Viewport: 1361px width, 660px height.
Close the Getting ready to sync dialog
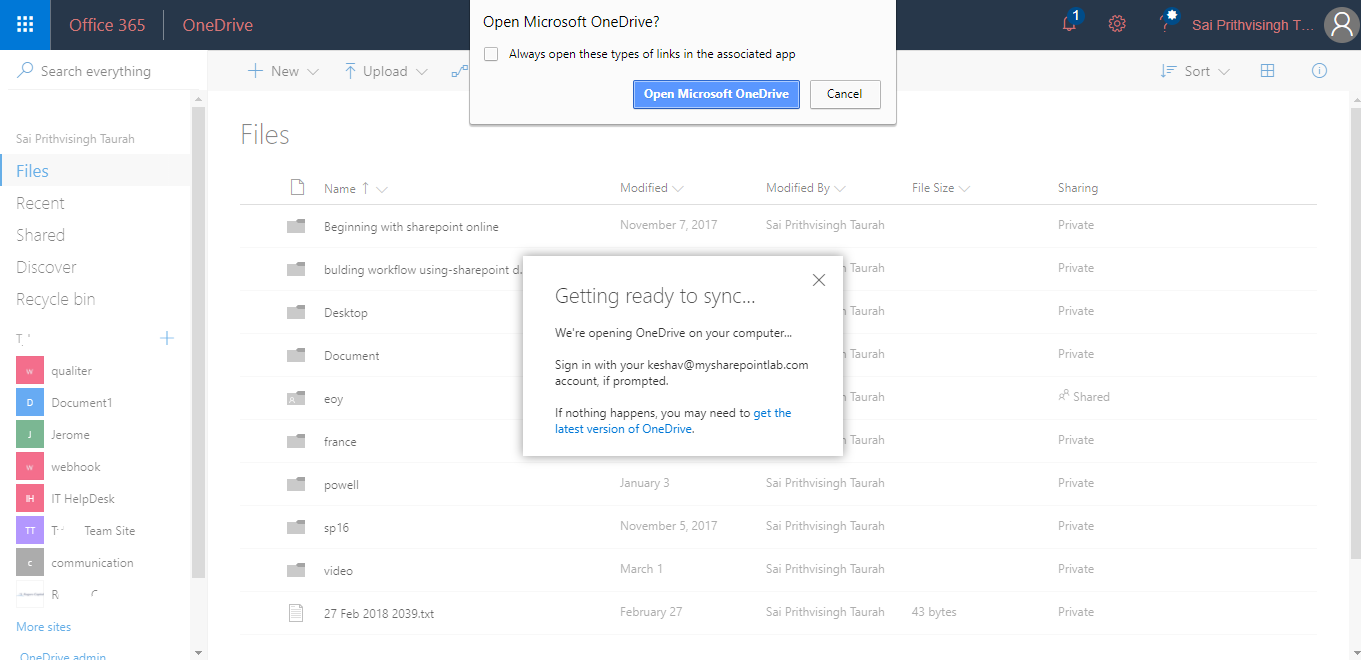pyautogui.click(x=819, y=280)
